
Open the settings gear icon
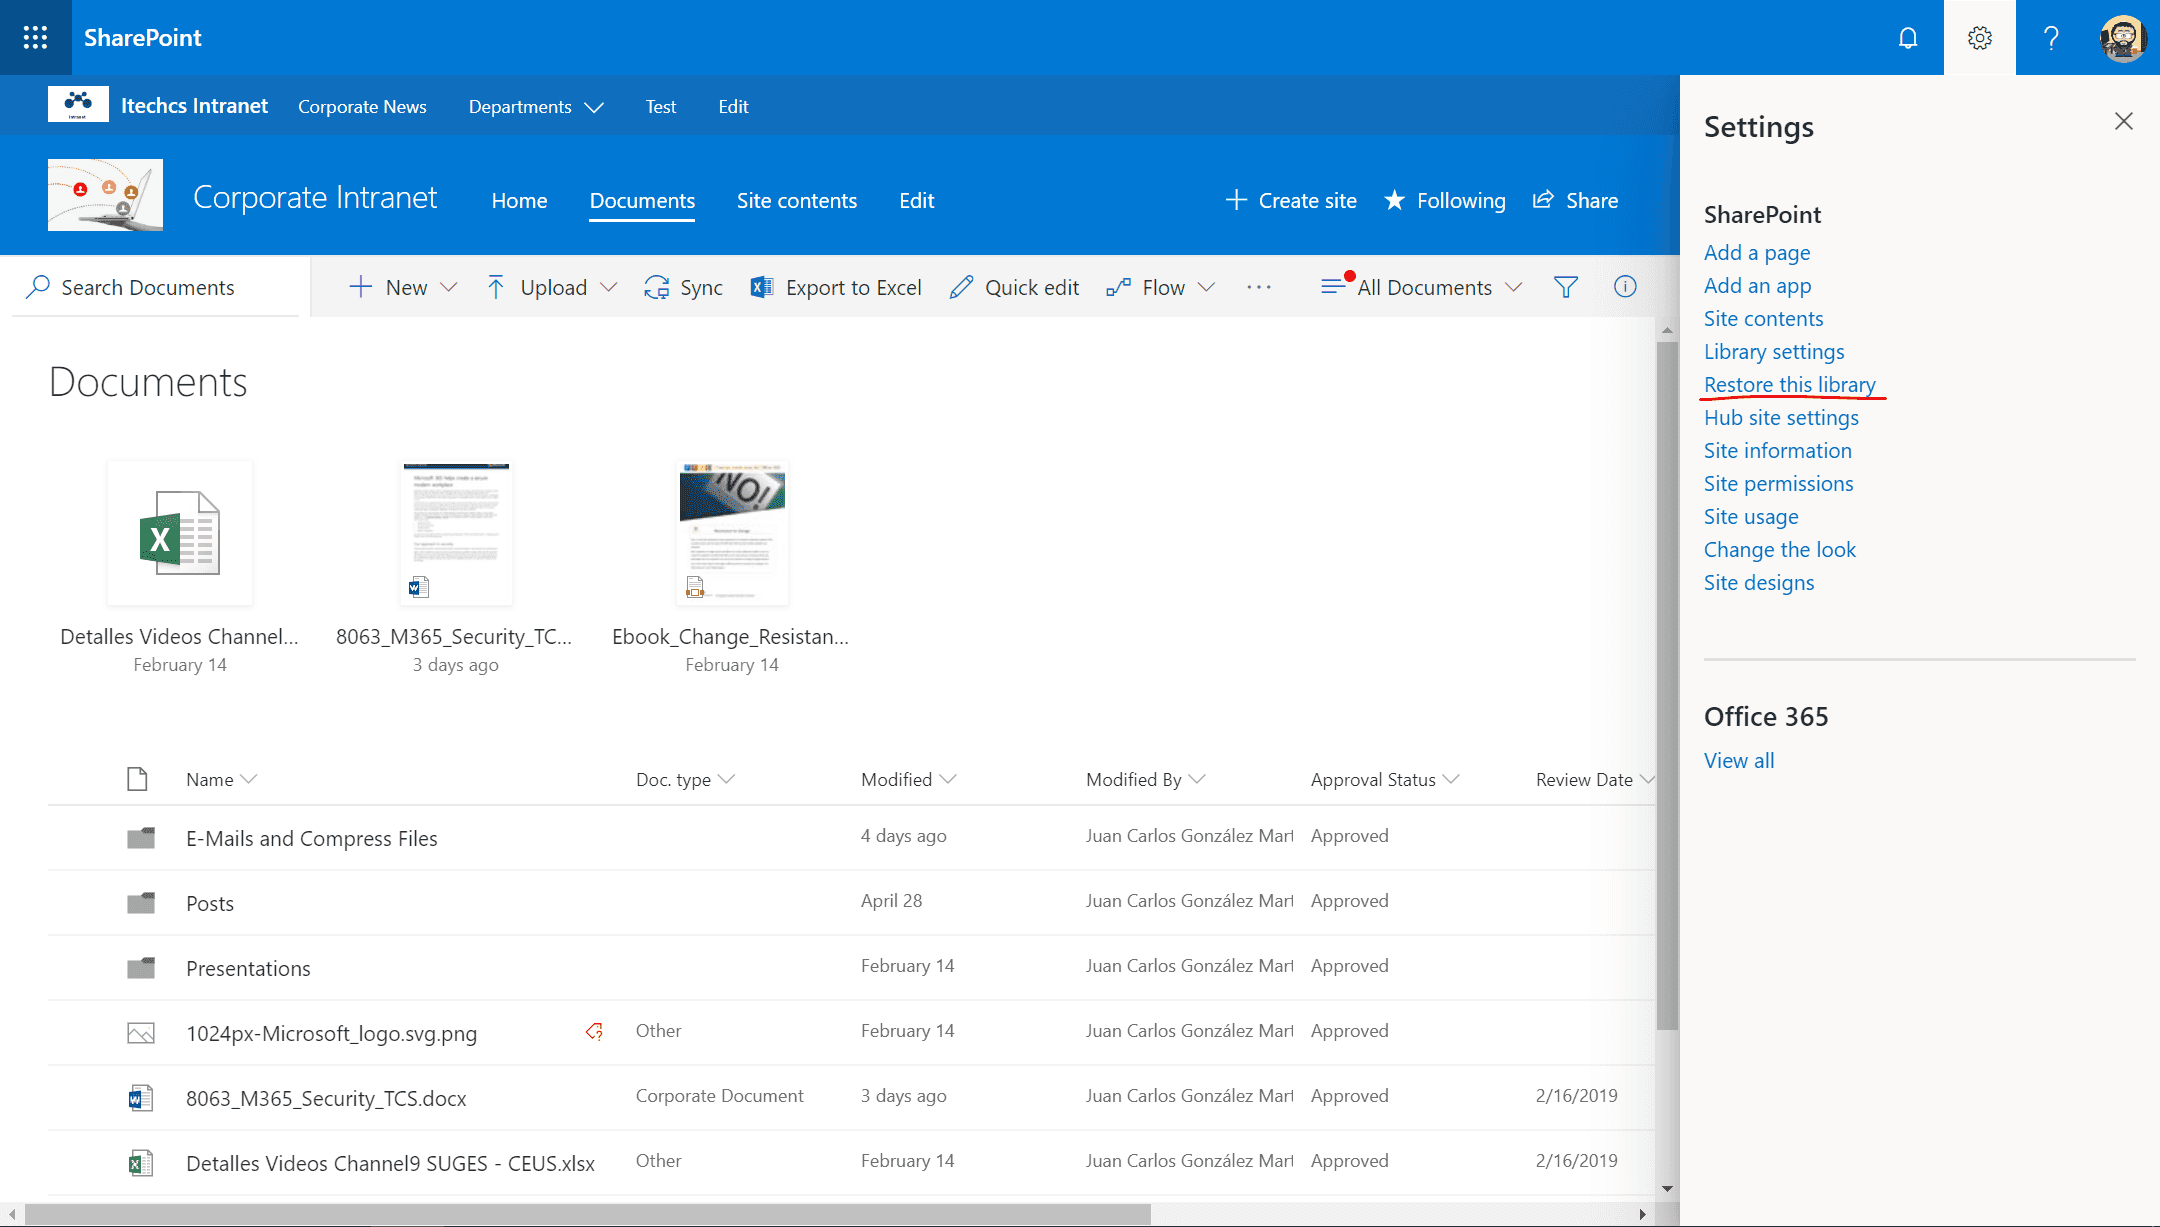(1979, 38)
